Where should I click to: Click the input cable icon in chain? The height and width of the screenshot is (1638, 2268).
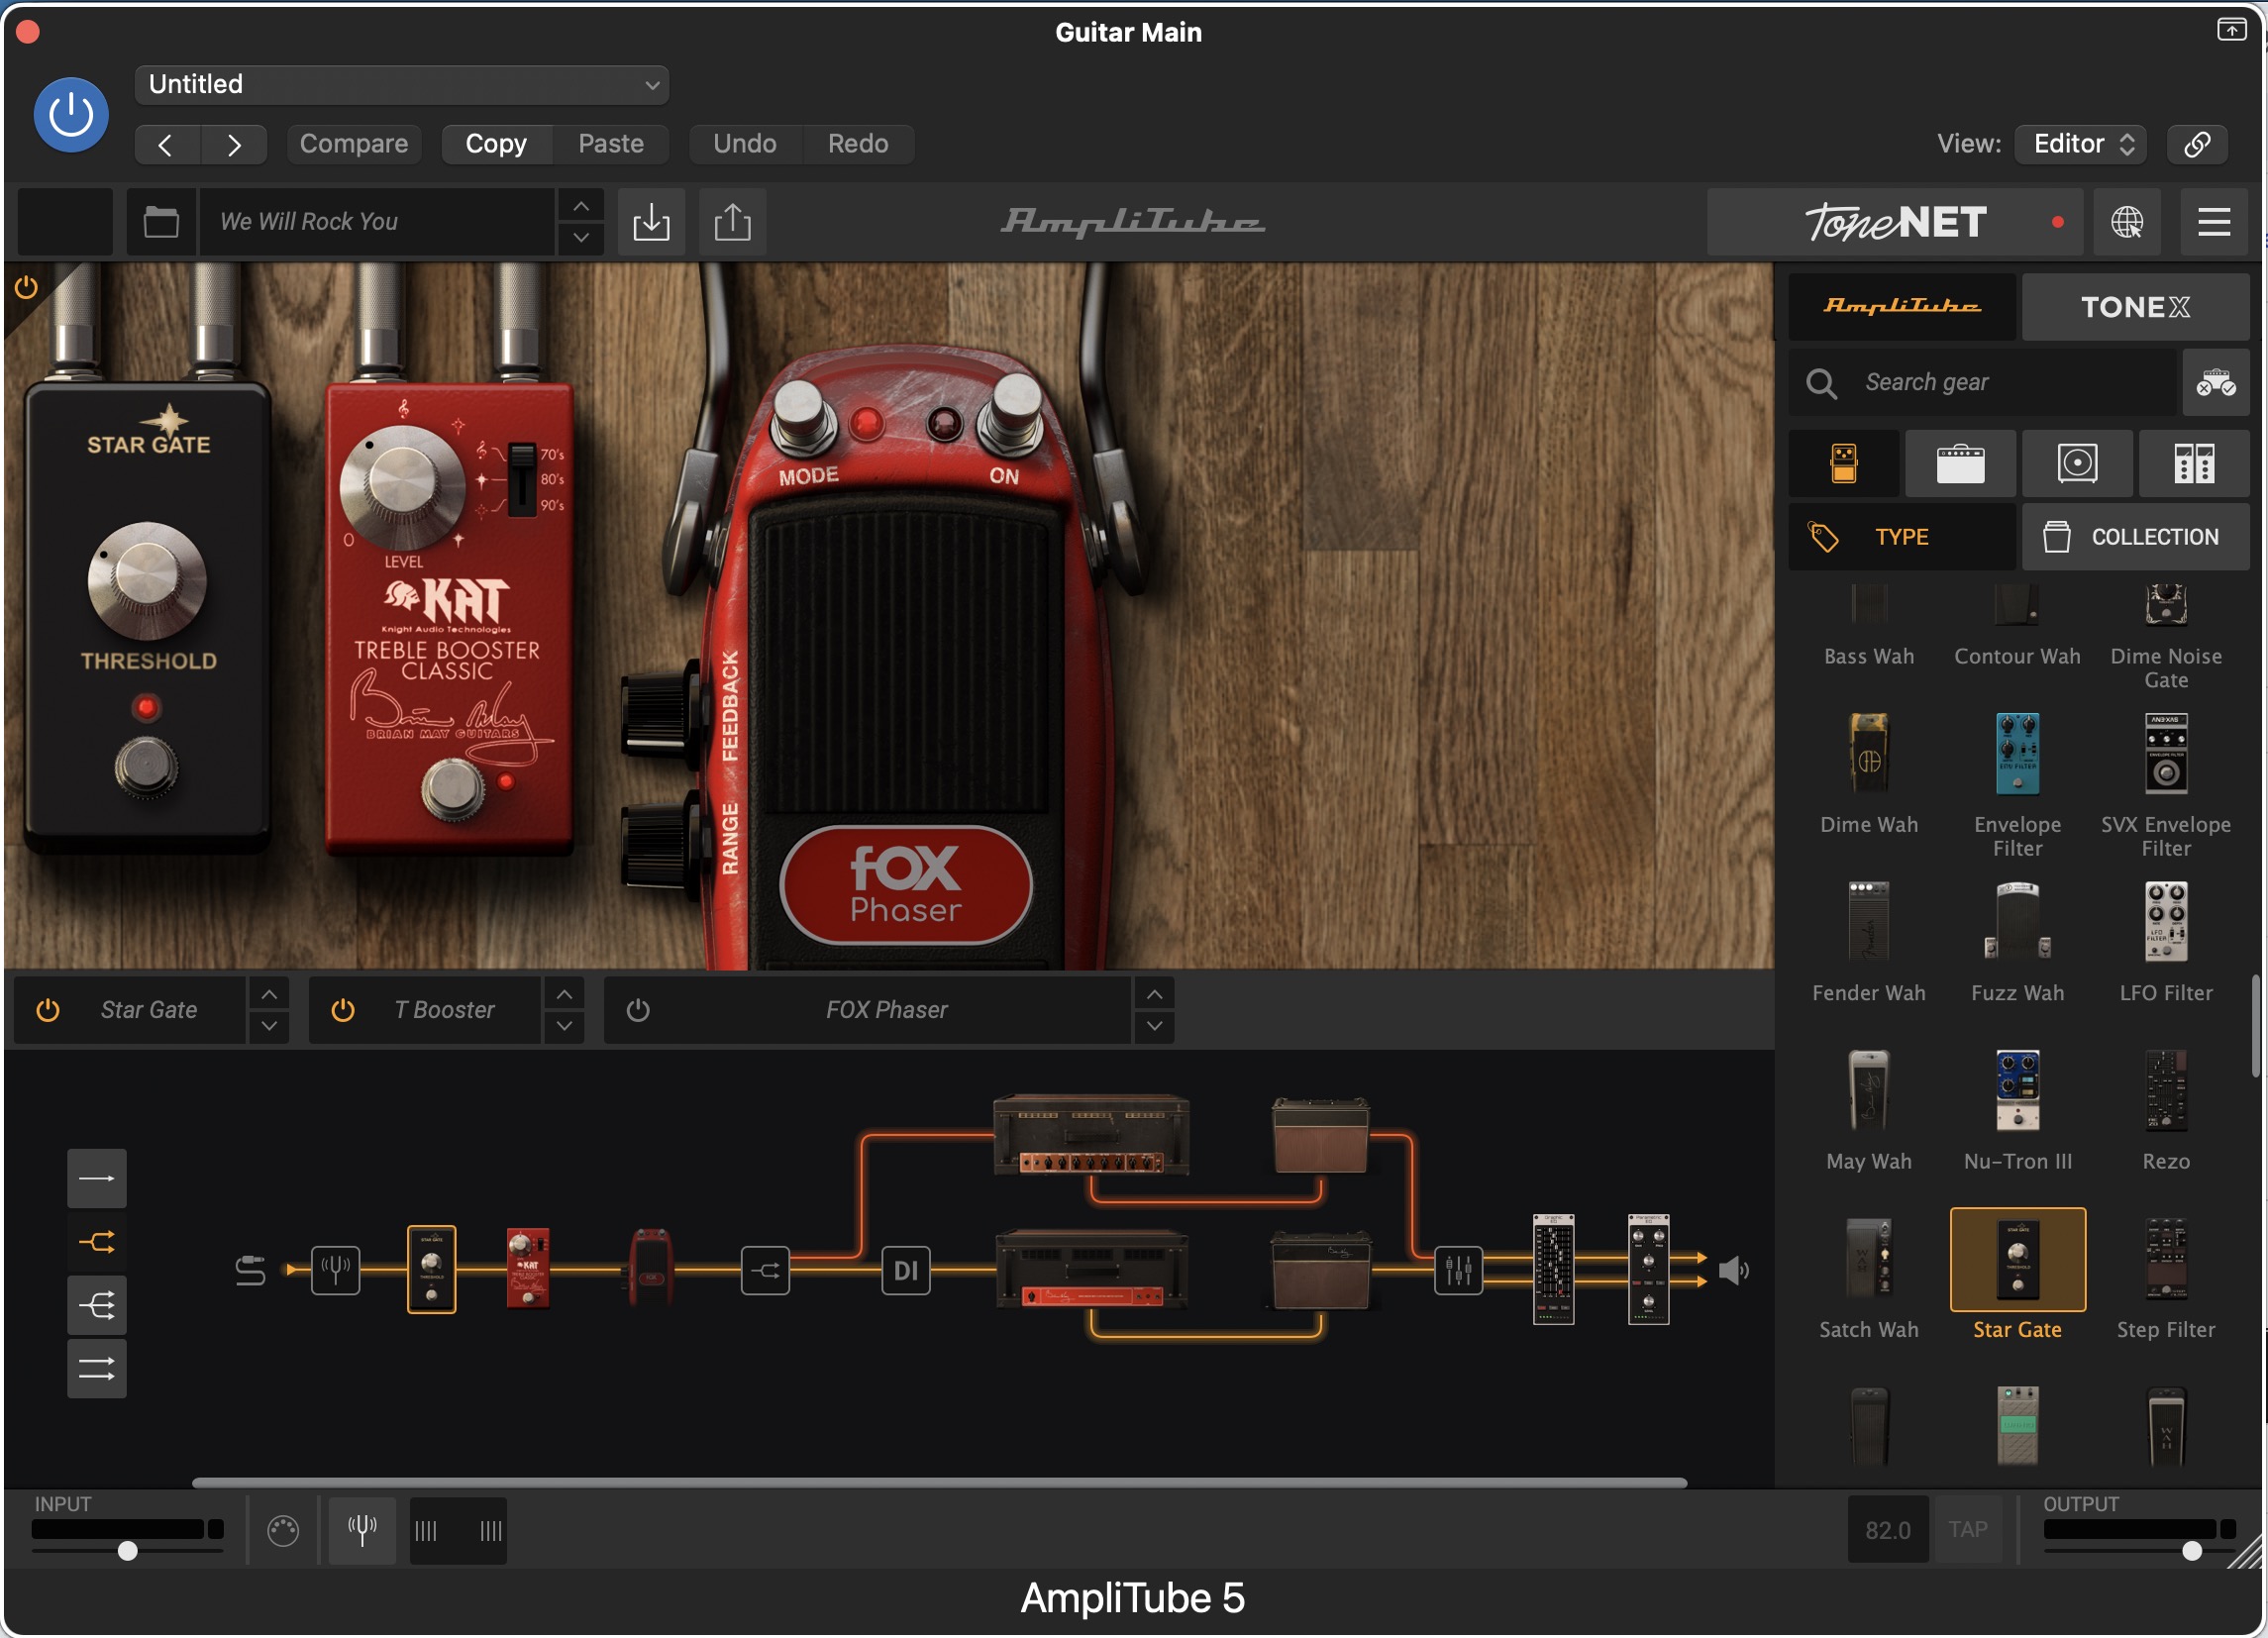[x=250, y=1270]
